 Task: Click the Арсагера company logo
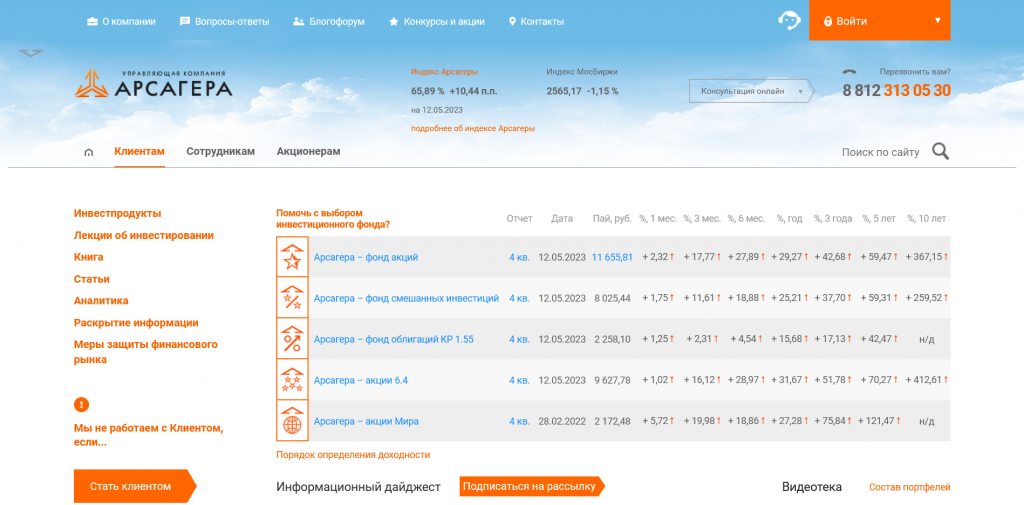(153, 85)
